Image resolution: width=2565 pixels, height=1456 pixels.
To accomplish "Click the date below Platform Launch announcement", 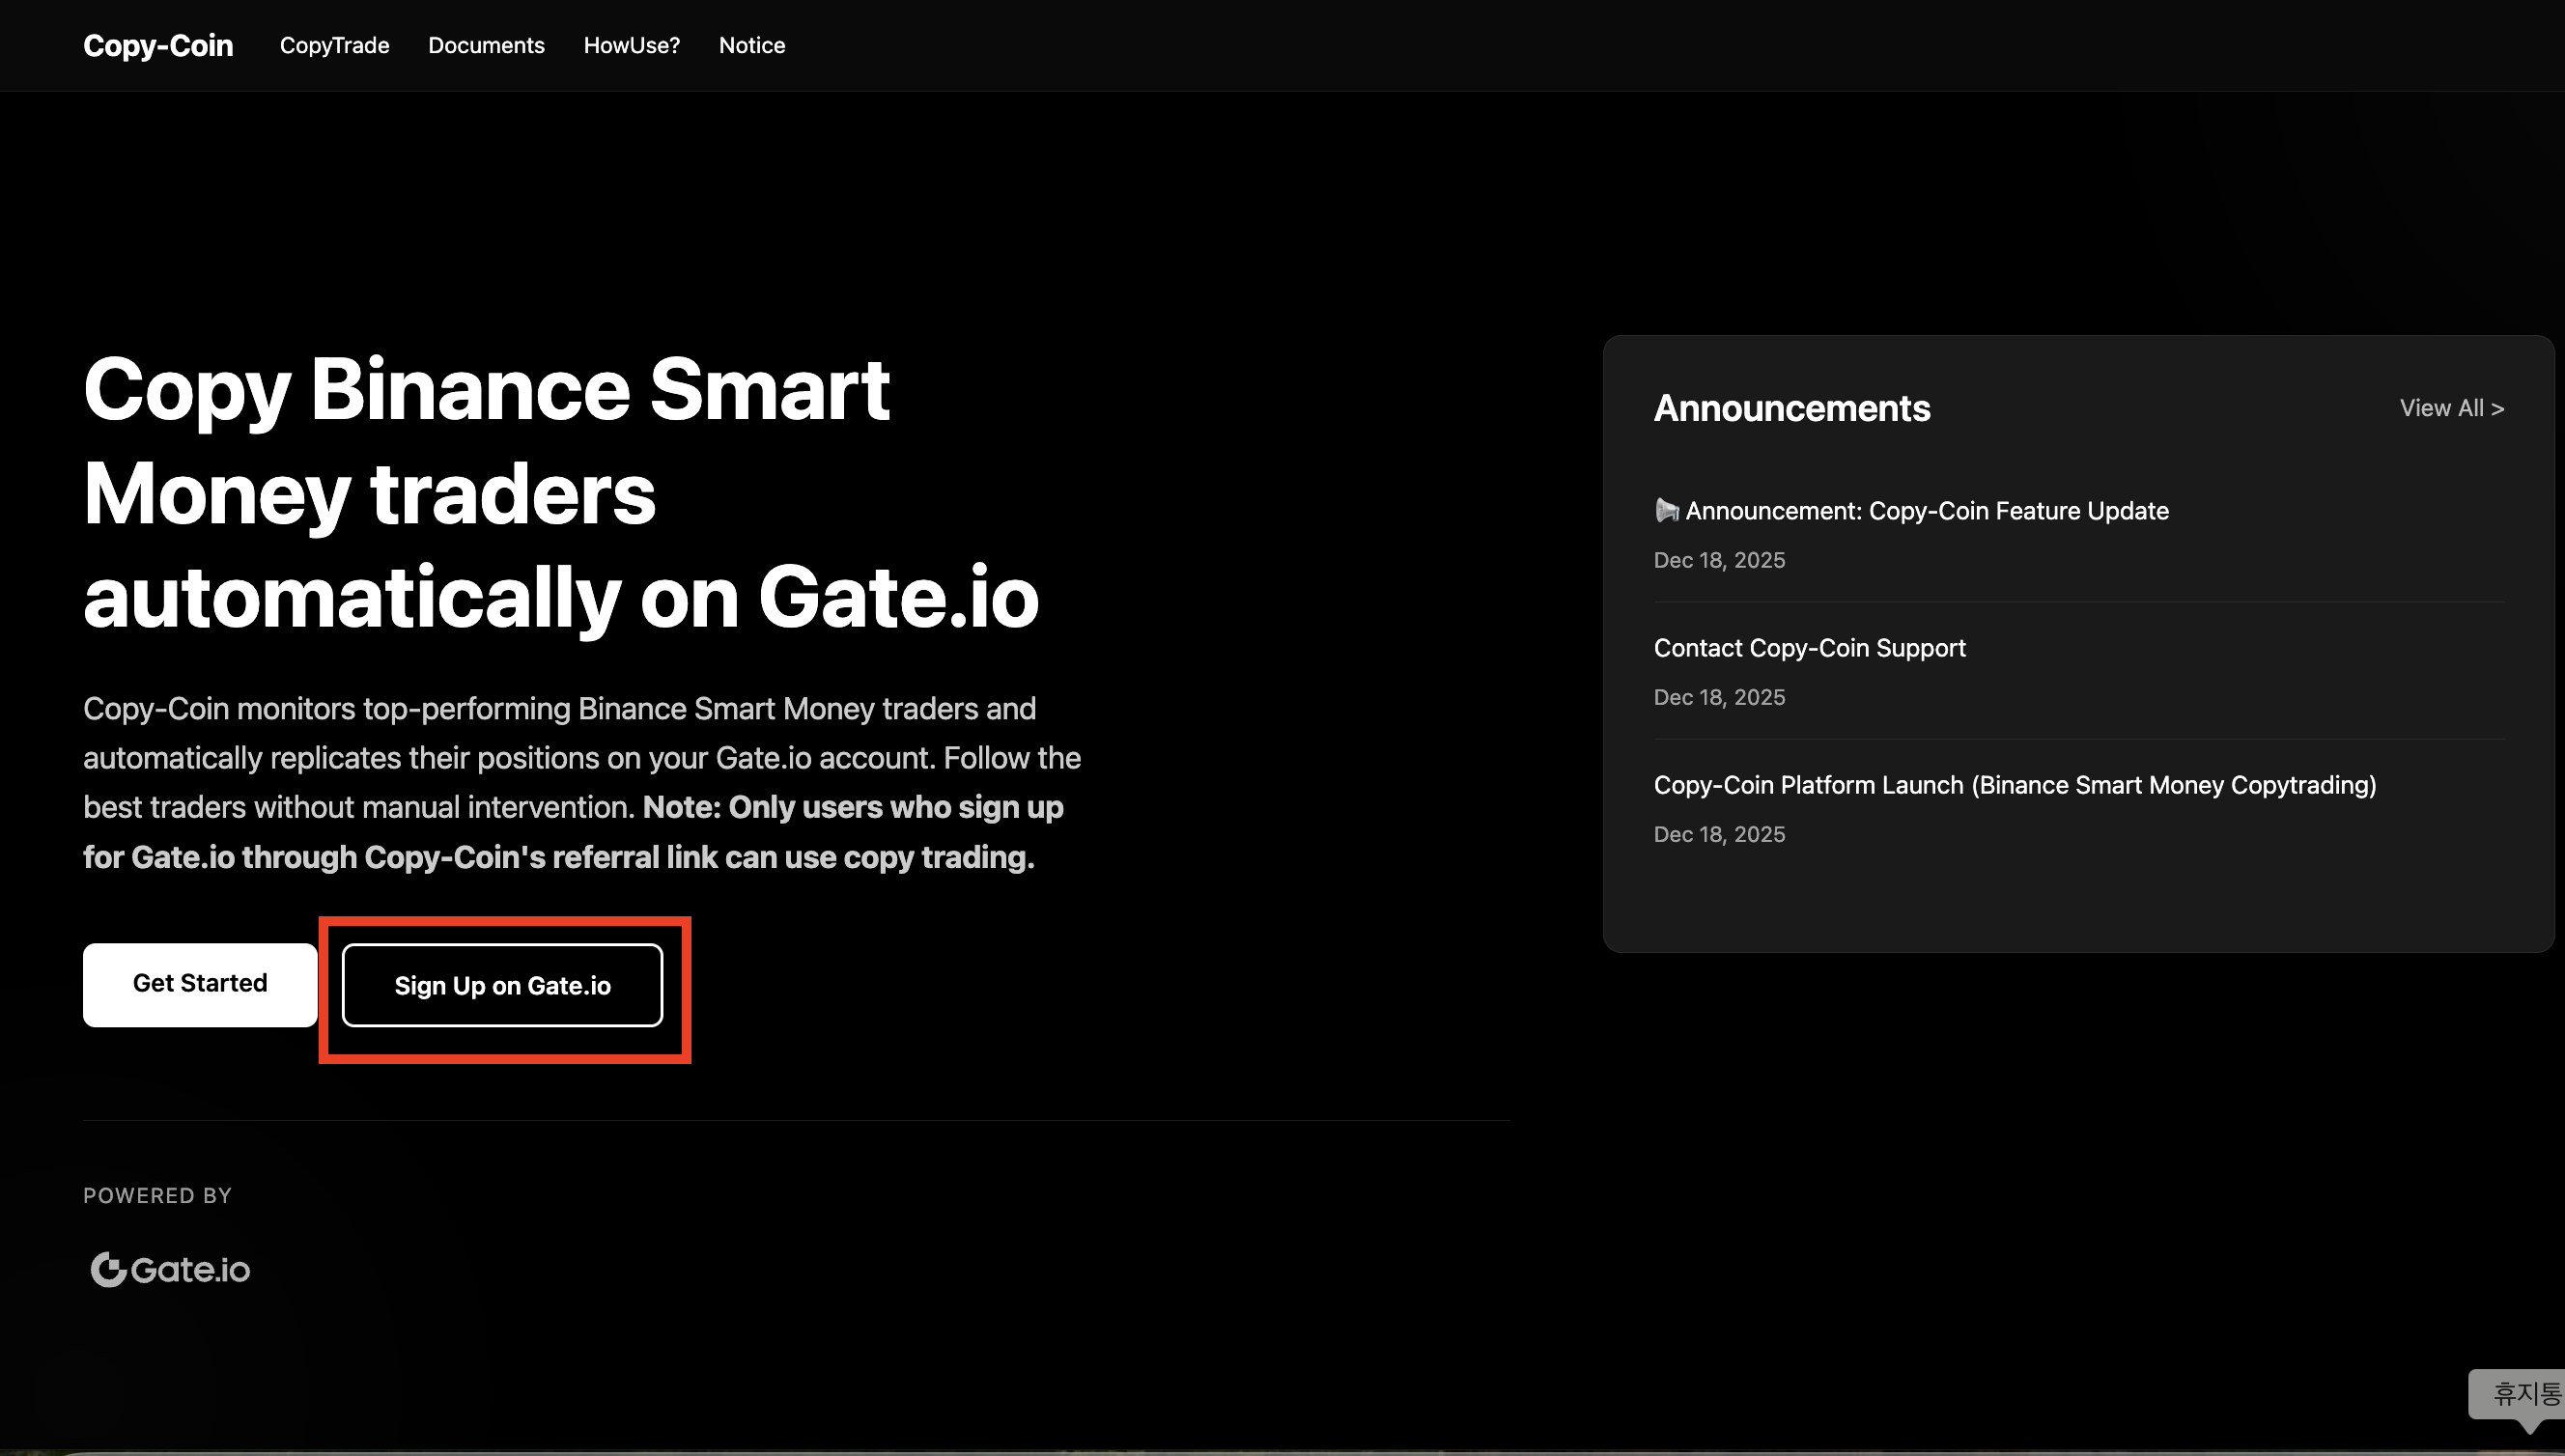I will (x=1718, y=834).
